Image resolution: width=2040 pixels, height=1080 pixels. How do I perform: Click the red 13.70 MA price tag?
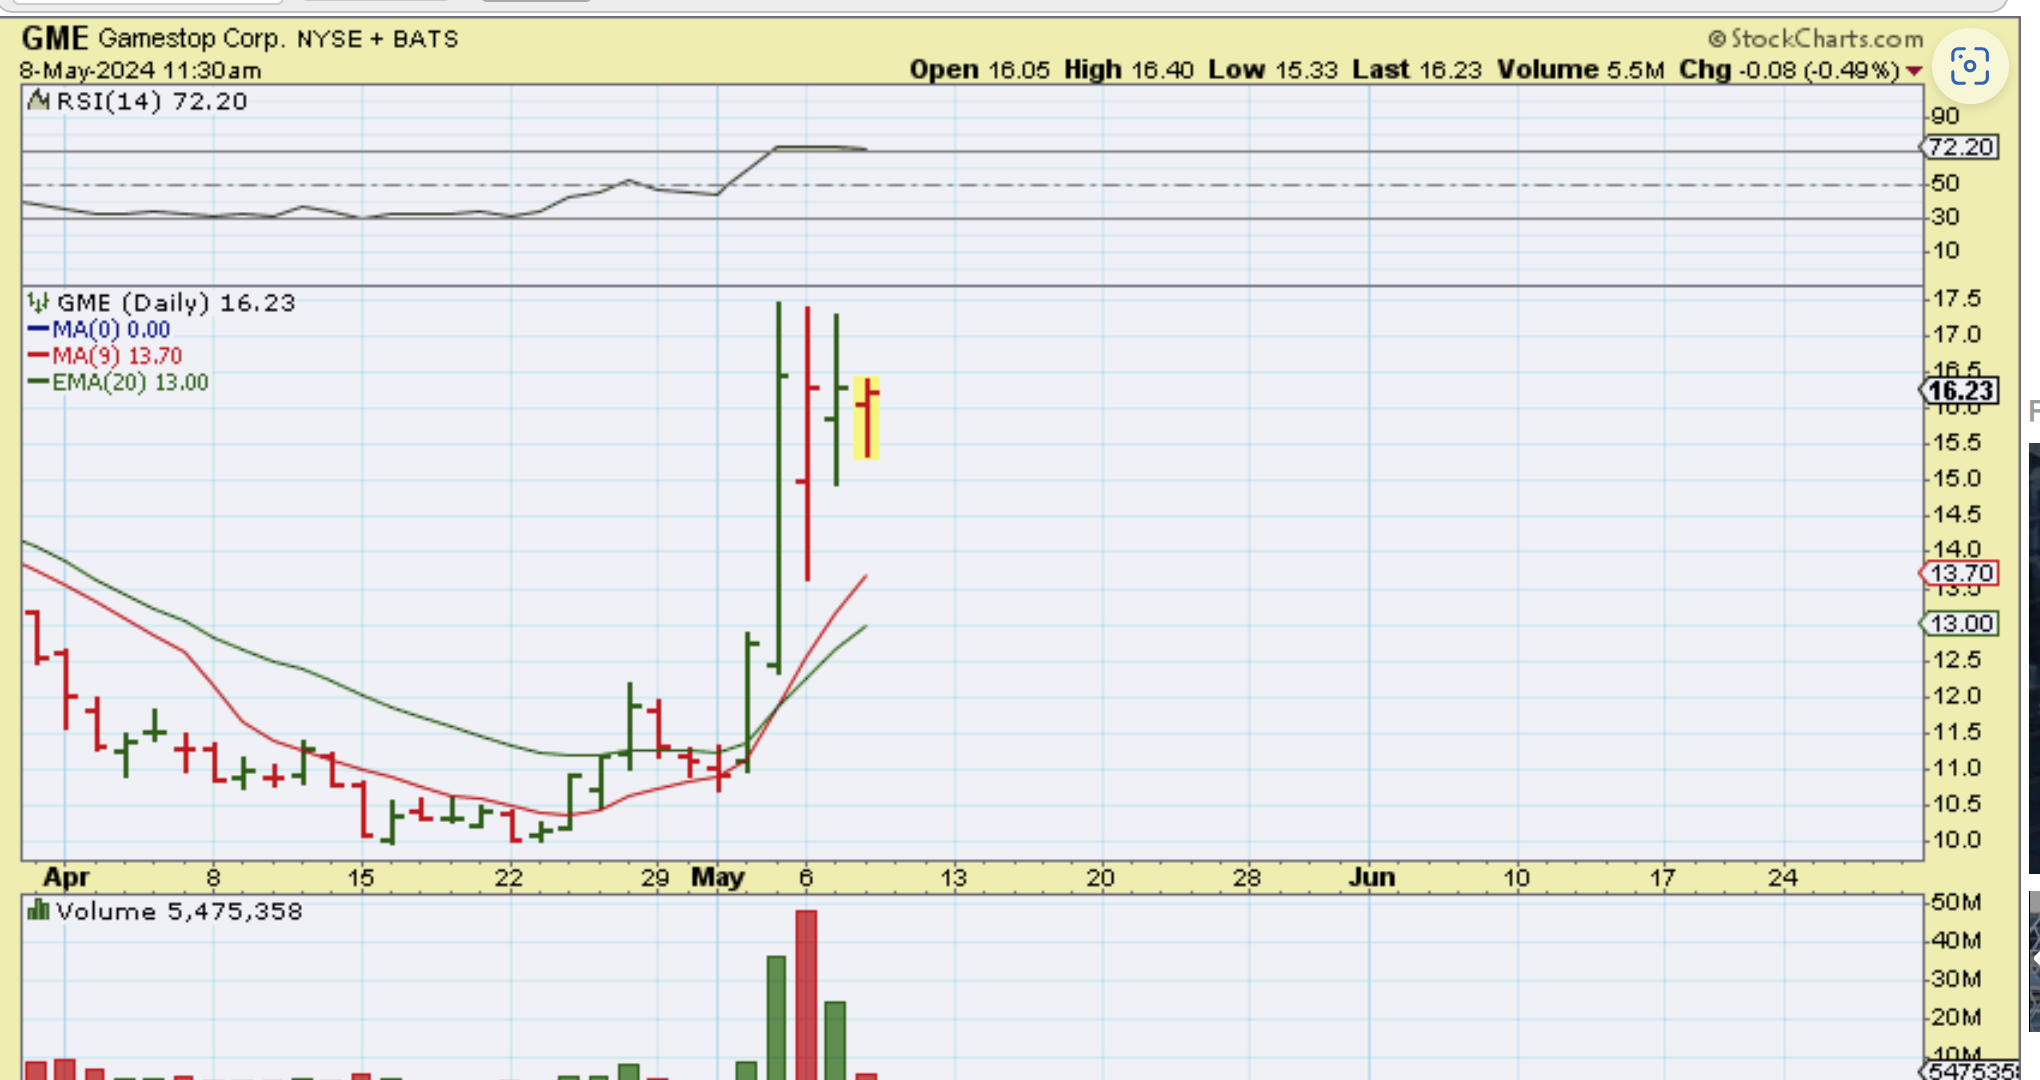coord(1960,574)
